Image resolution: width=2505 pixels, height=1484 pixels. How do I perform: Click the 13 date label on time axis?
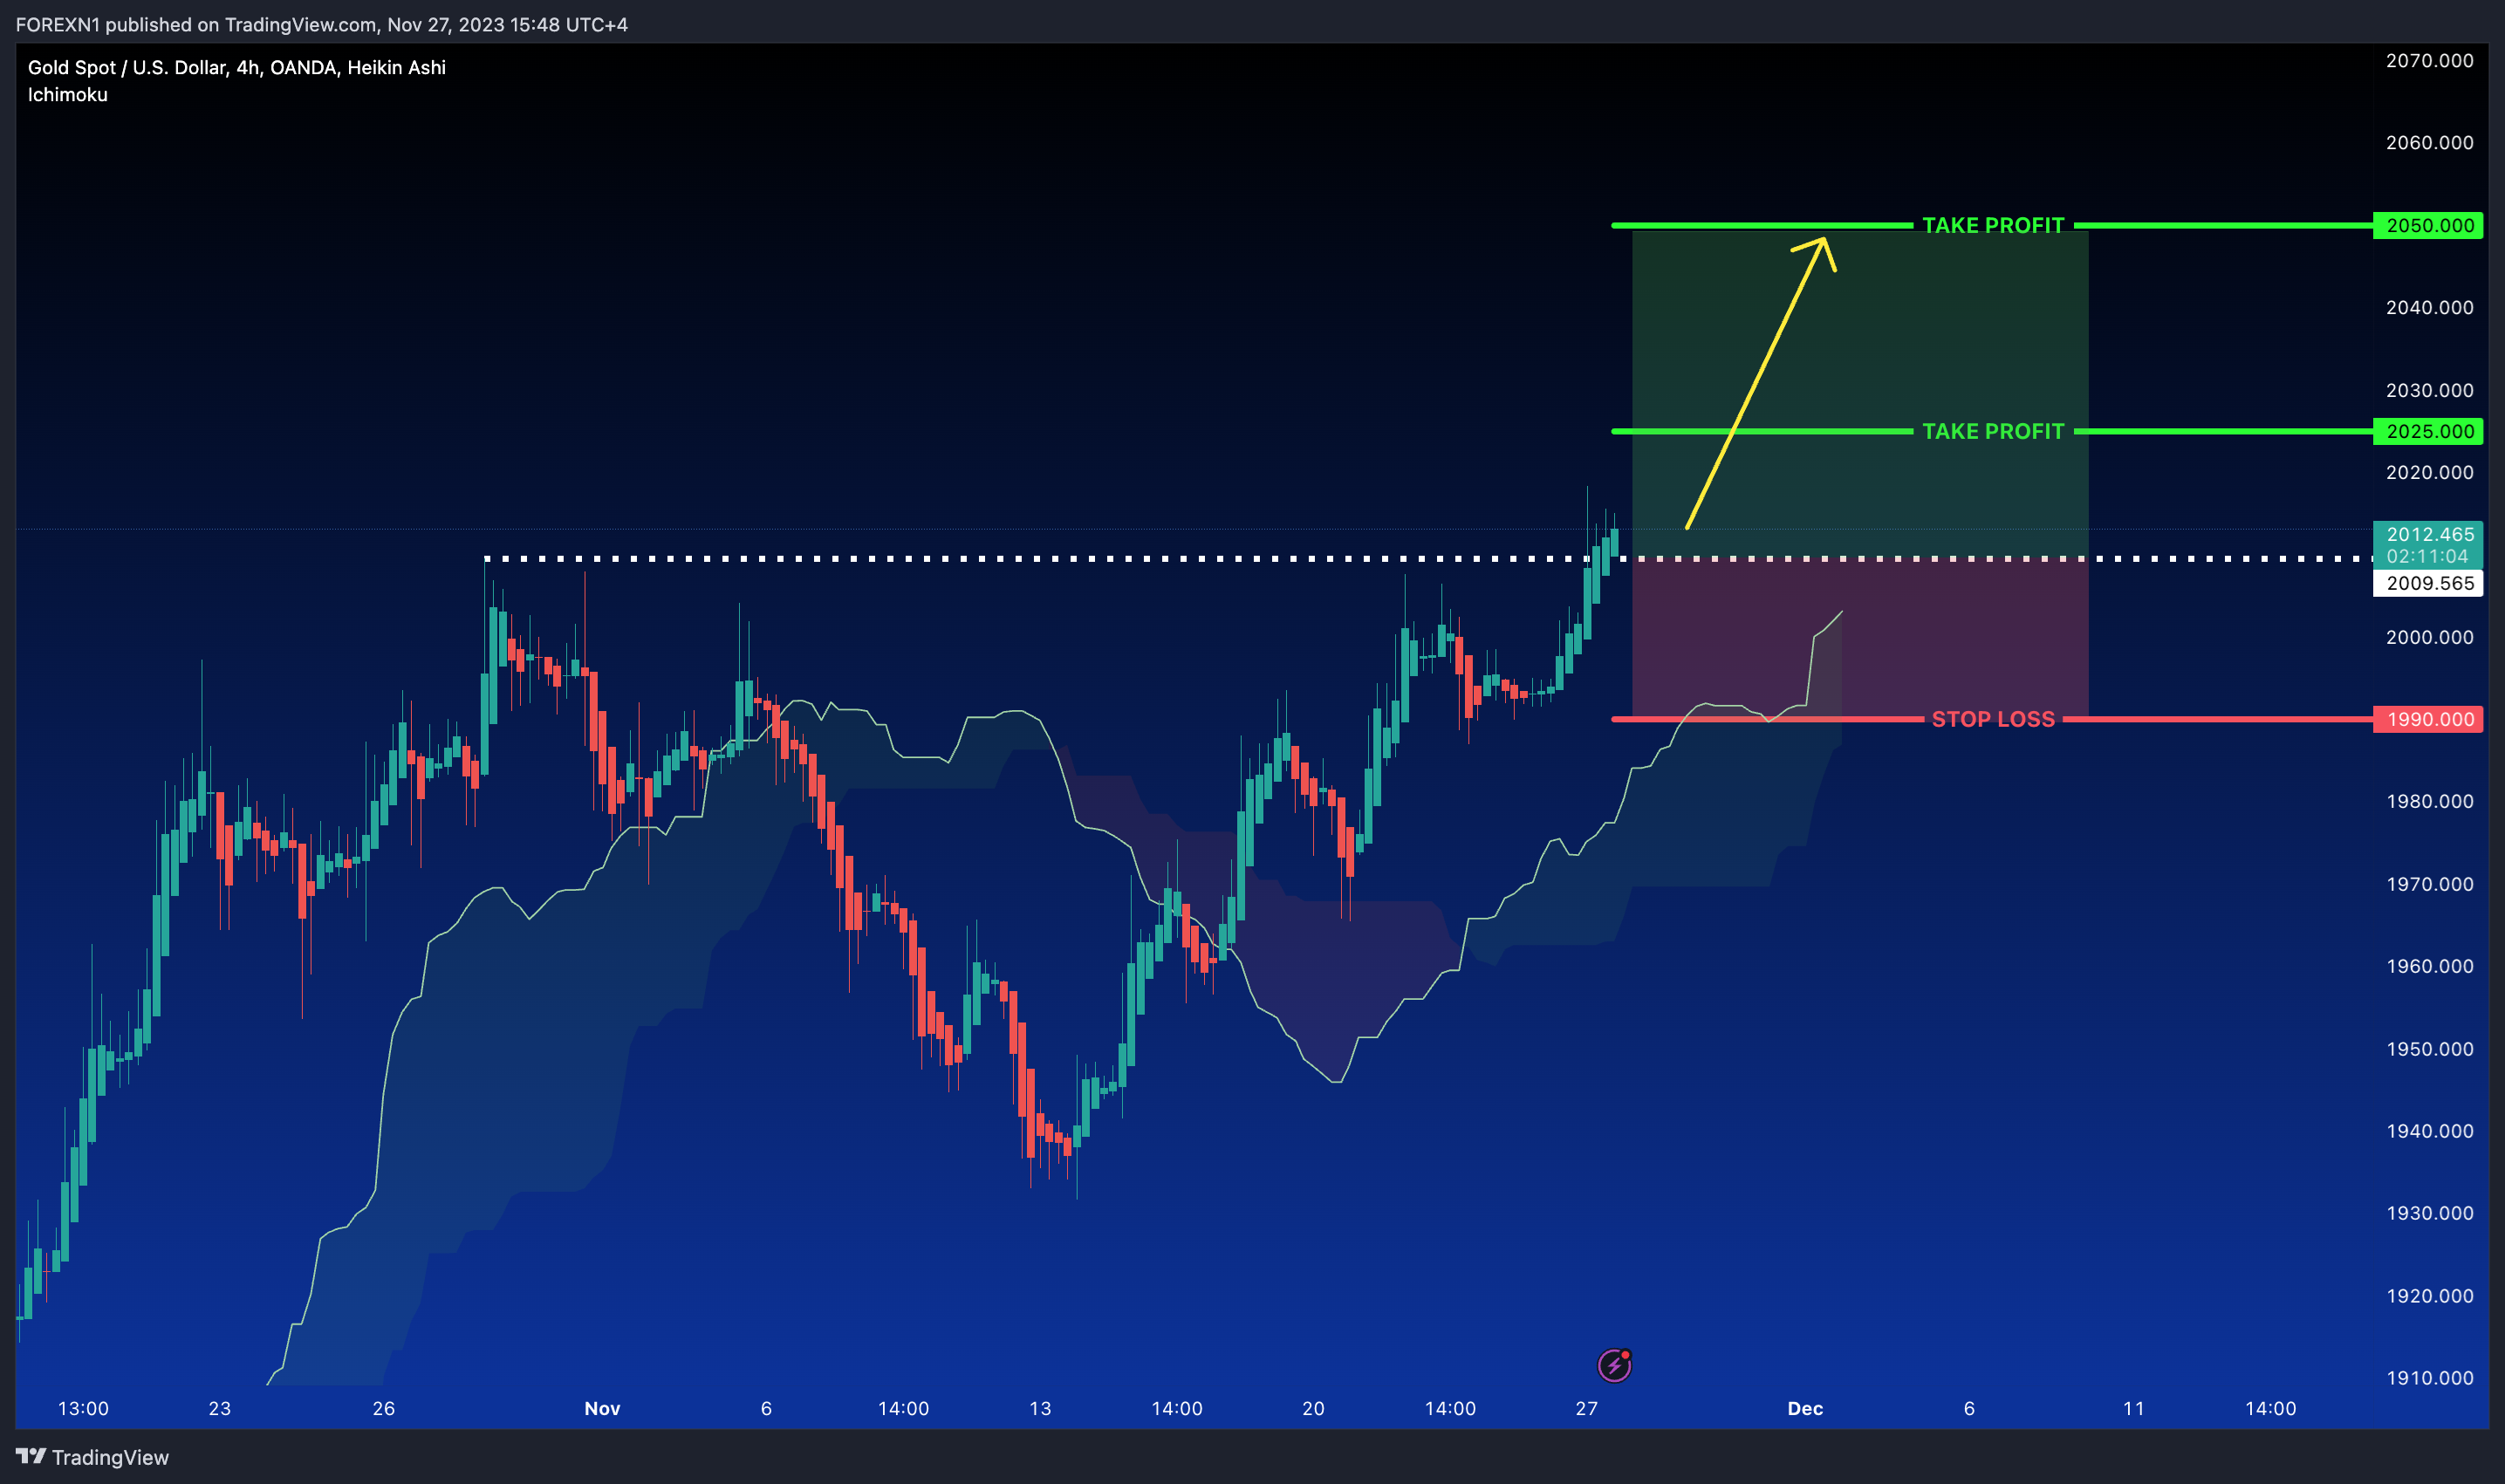click(x=1040, y=1408)
